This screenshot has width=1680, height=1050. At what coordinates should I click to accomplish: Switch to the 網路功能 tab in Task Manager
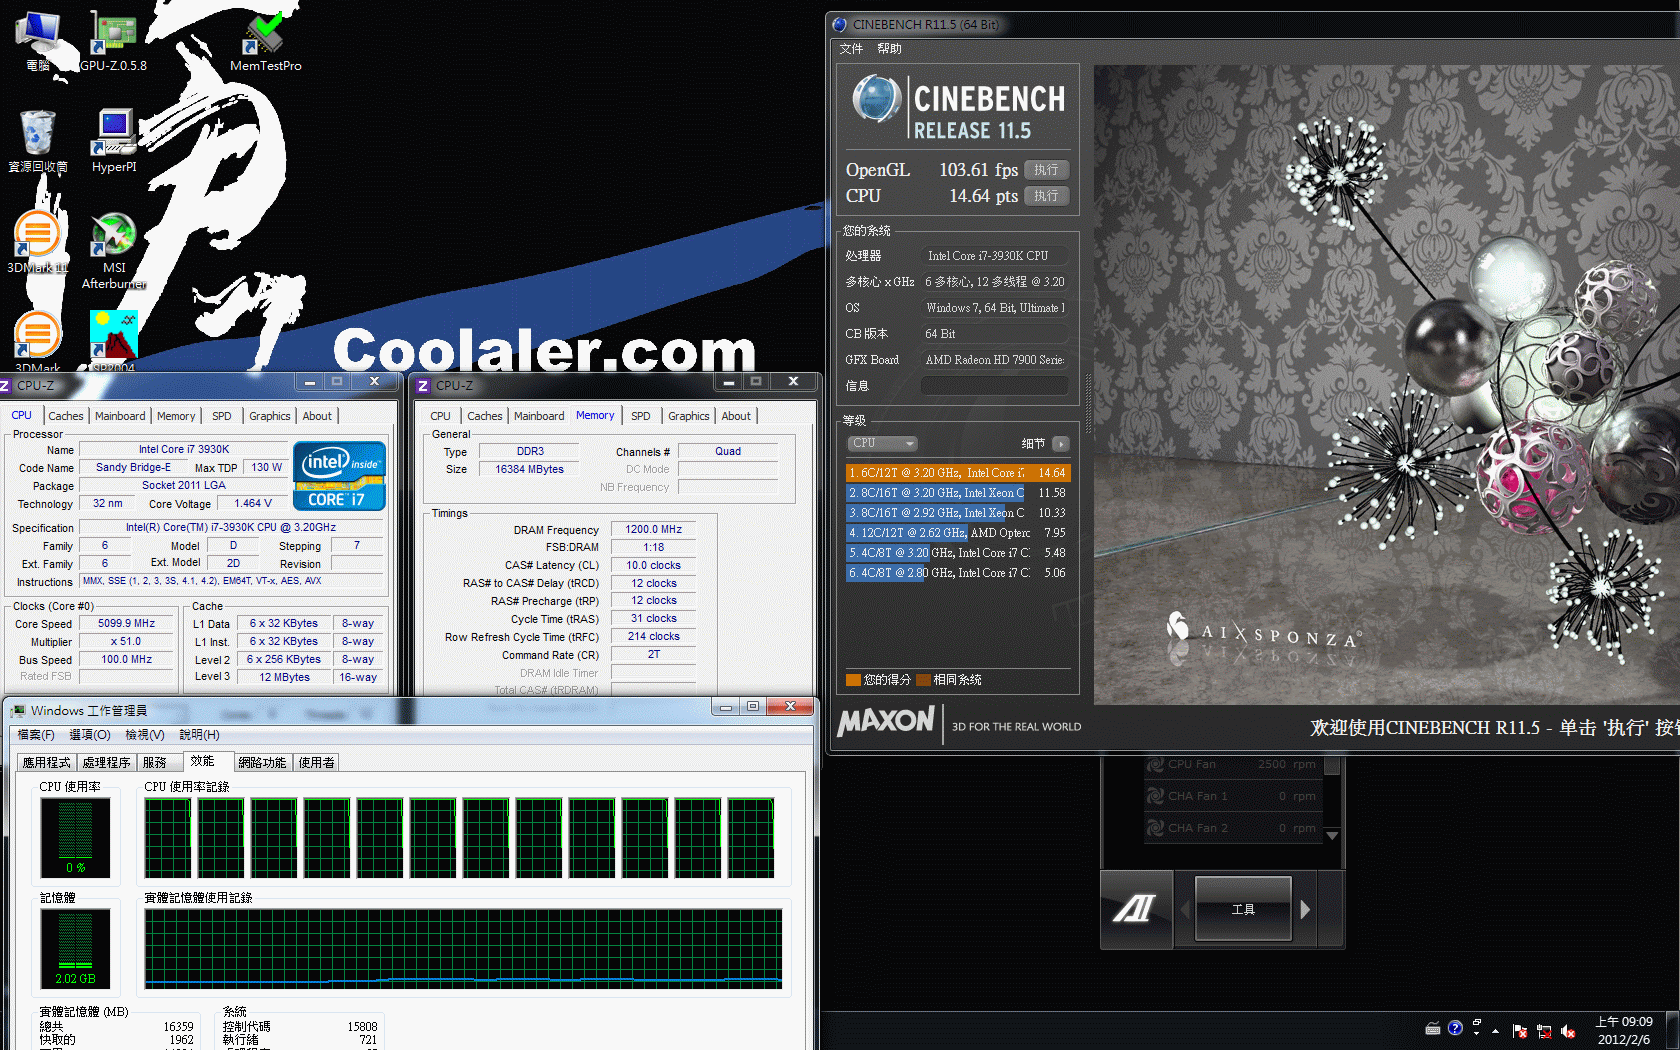tap(263, 763)
